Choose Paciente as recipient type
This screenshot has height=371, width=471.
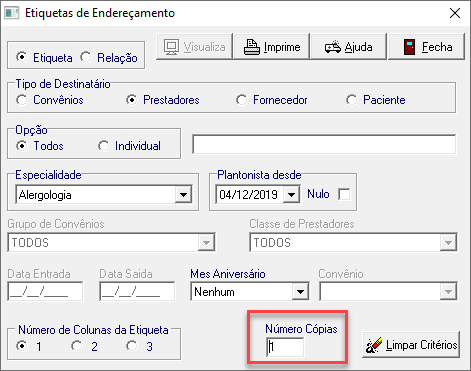pos(351,100)
